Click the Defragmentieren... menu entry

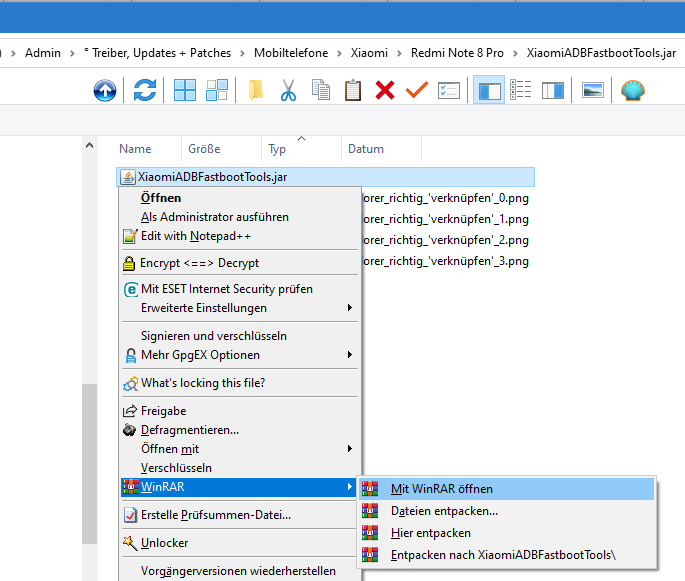[x=239, y=430]
